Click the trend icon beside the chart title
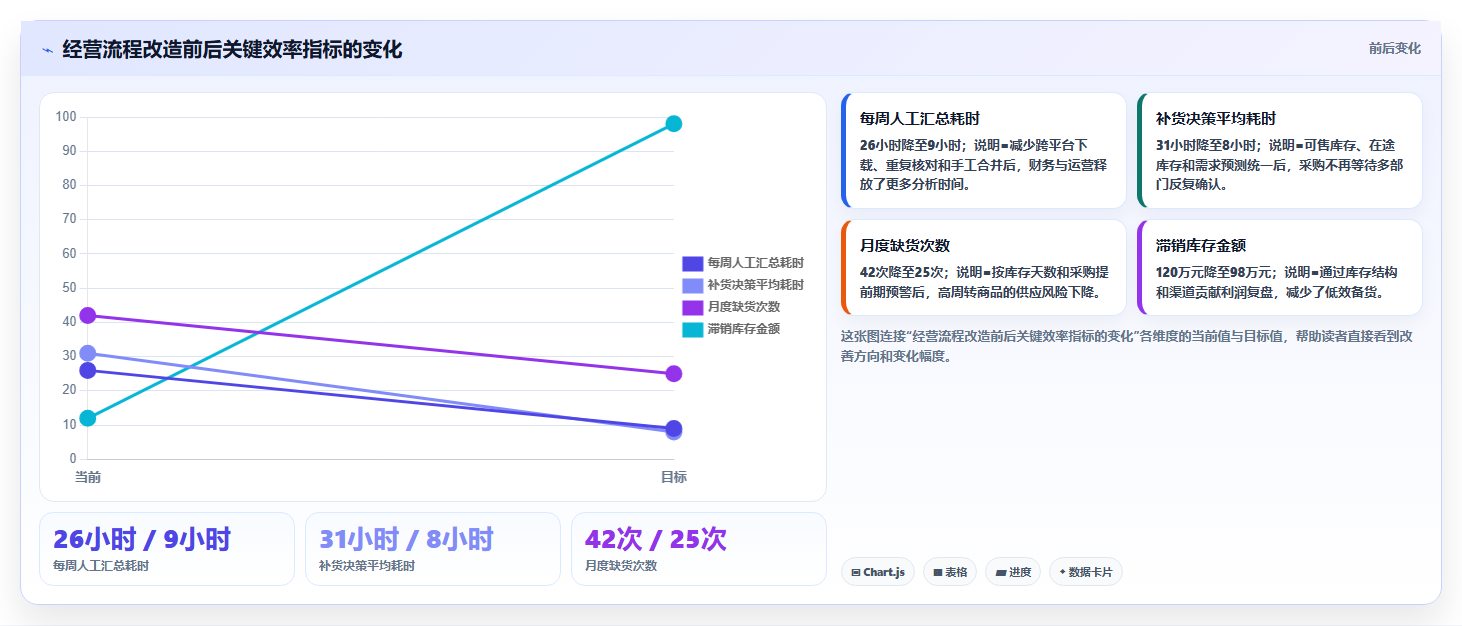Image resolution: width=1462 pixels, height=626 pixels. pyautogui.click(x=47, y=50)
